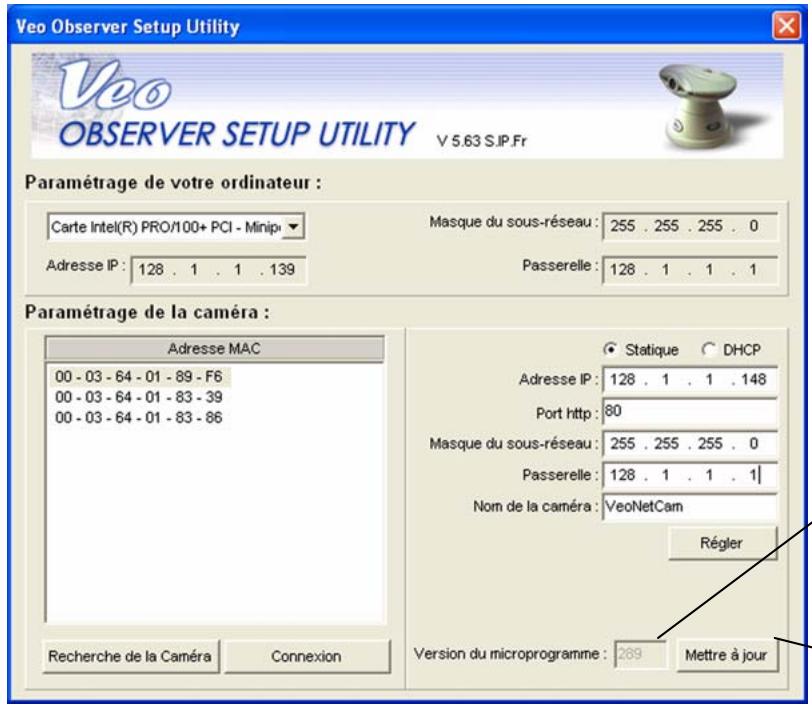Select MAC address 00-03-64-01-89-F6
Screen dimensions: 812x709
(x=139, y=377)
